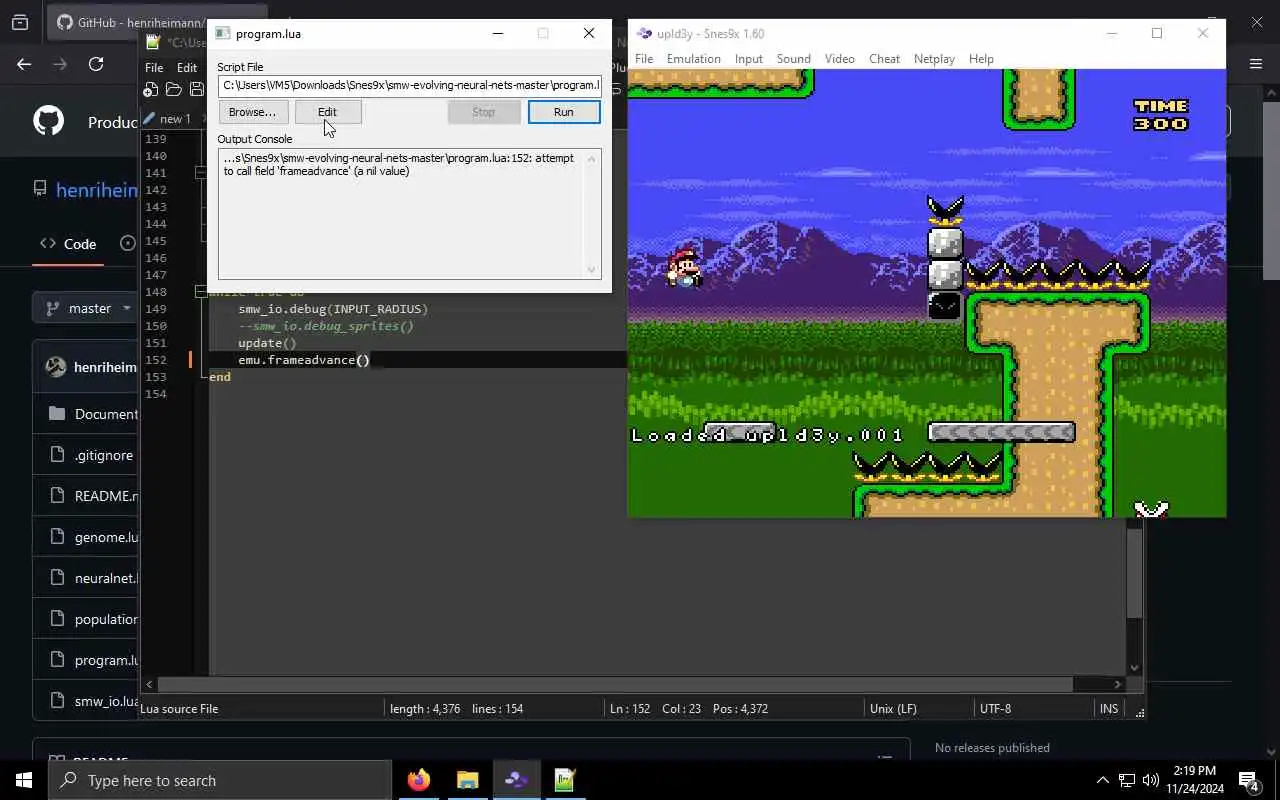Click line number 153 in the gutter
The image size is (1280, 800).
[155, 377]
